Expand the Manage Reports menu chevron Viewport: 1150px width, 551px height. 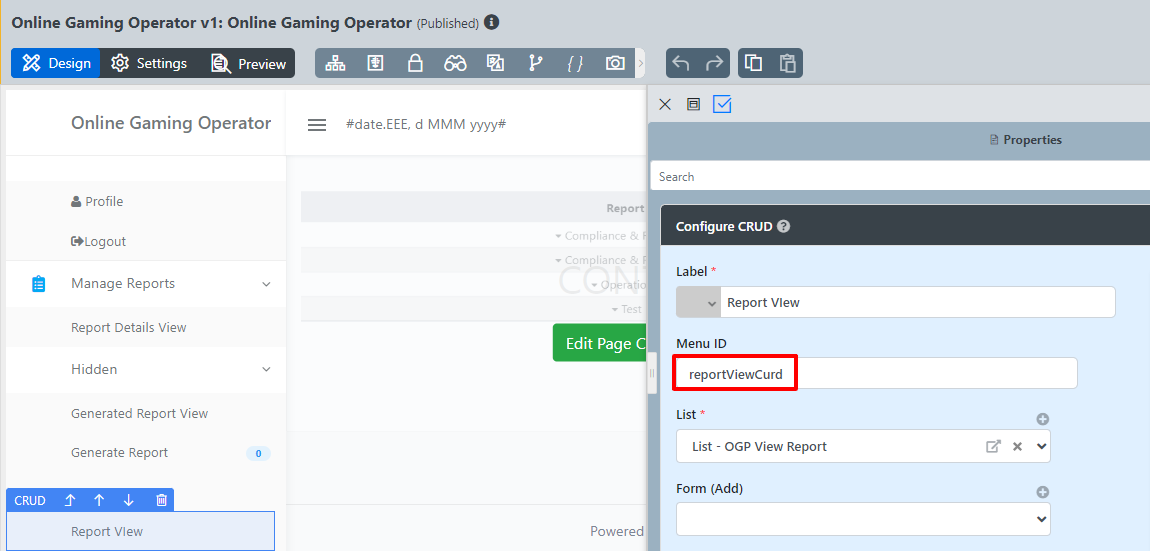(x=266, y=284)
